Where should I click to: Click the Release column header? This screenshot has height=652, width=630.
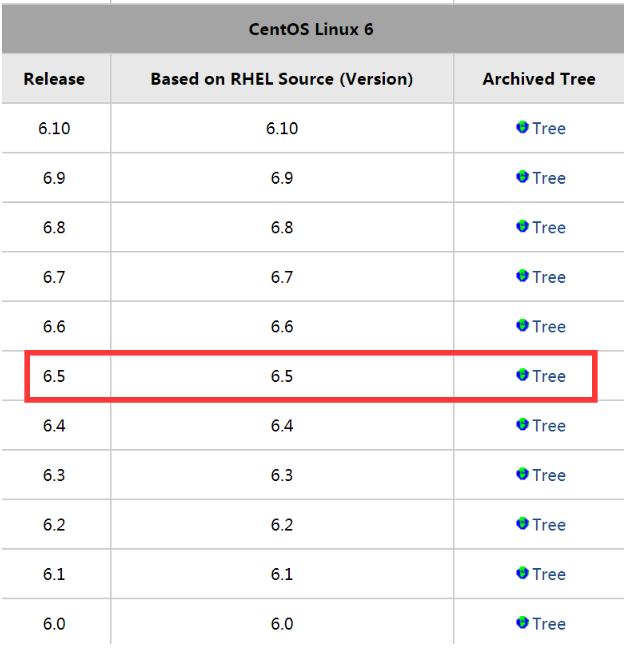coord(54,79)
